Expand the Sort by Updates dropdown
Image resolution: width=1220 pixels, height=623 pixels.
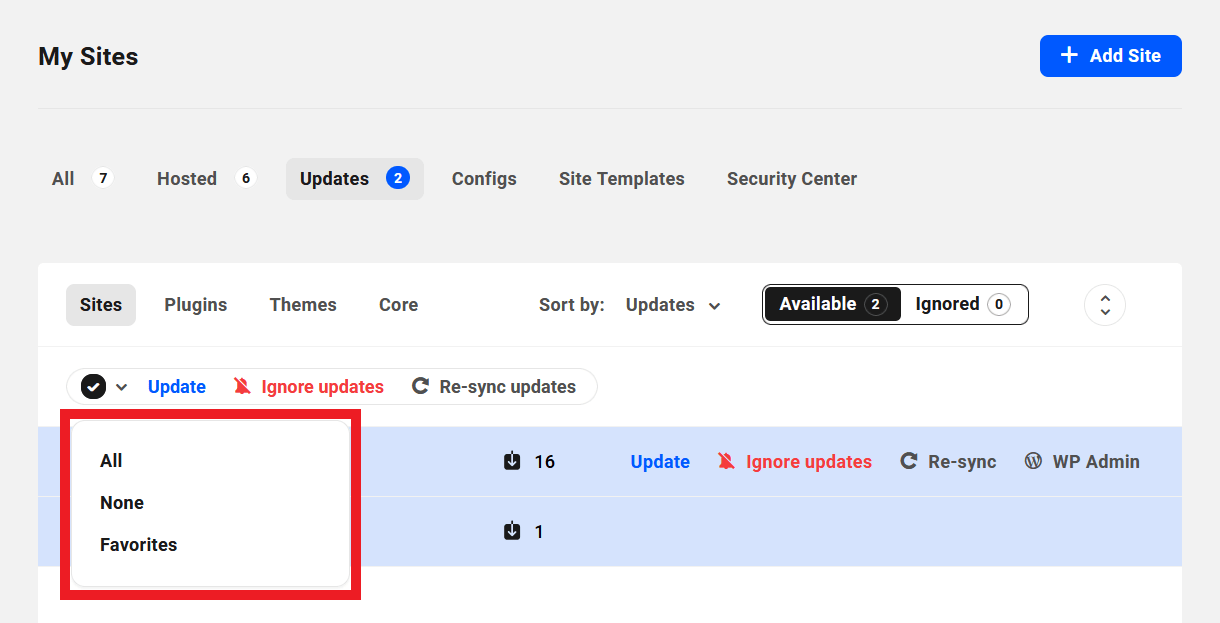tap(673, 305)
